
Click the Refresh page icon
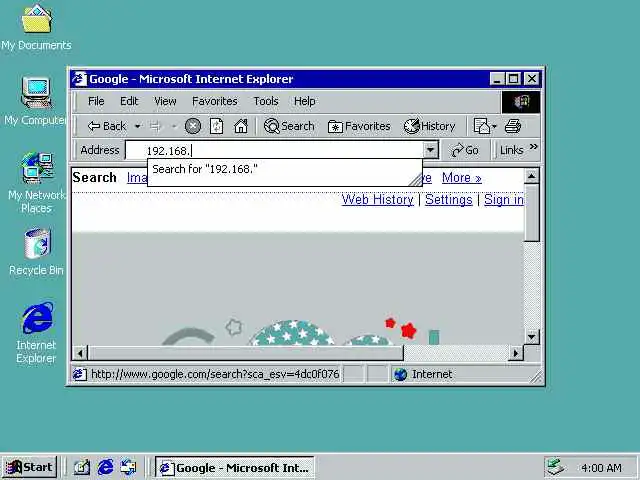coord(216,126)
